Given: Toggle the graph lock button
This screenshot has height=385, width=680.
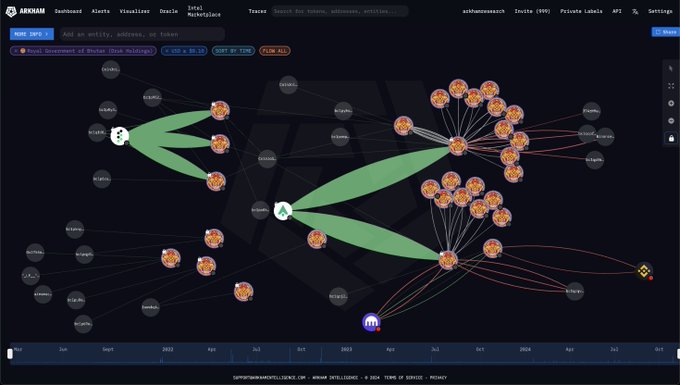Looking at the screenshot, I should pyautogui.click(x=671, y=138).
